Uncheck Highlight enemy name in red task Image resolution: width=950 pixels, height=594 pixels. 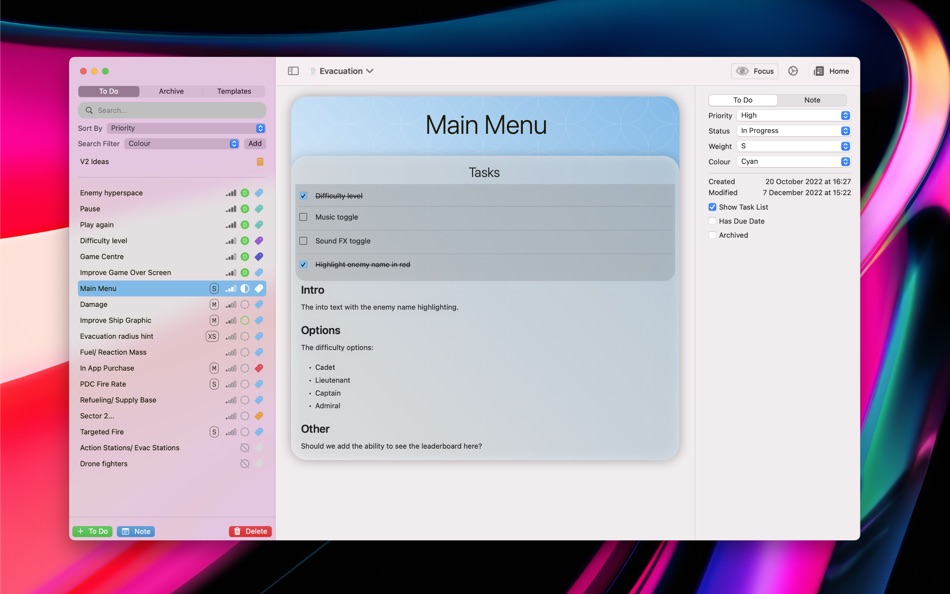point(304,264)
